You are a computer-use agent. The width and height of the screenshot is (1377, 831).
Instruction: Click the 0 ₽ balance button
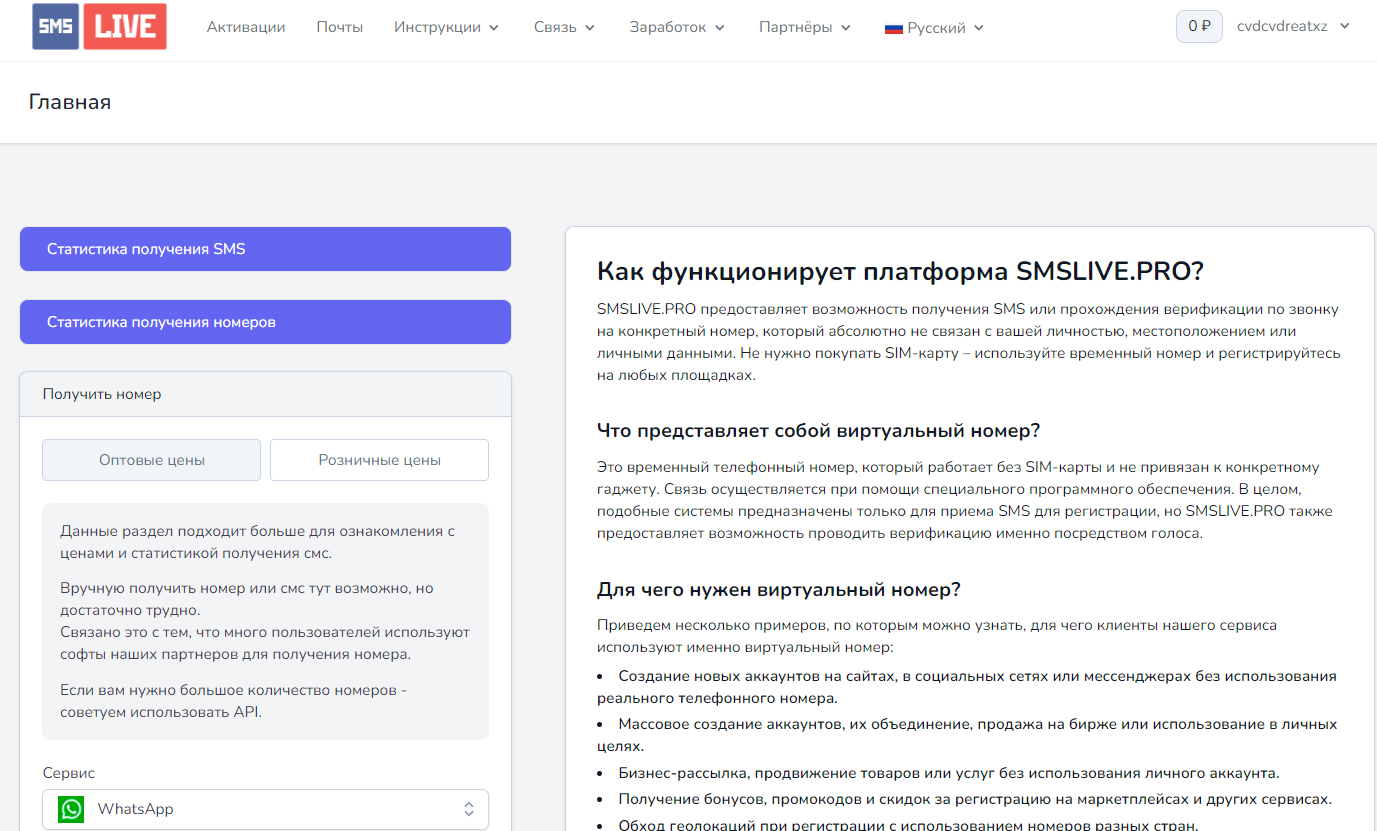click(x=1199, y=26)
